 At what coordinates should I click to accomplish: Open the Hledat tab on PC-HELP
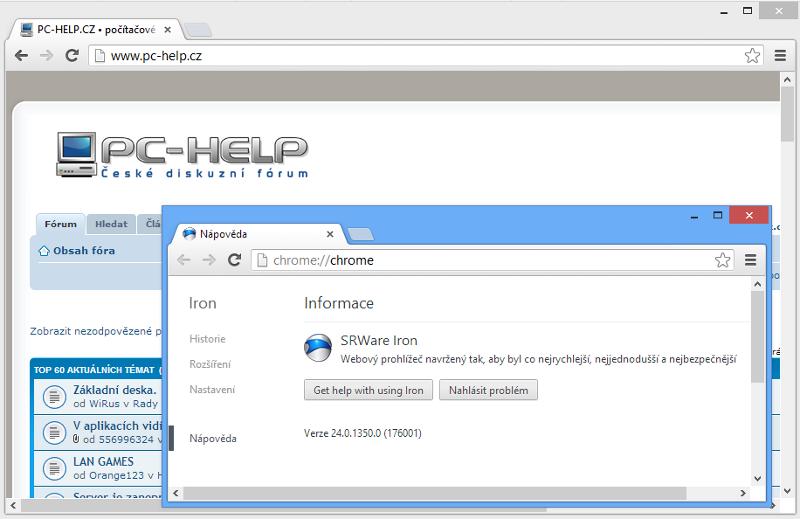click(x=111, y=224)
